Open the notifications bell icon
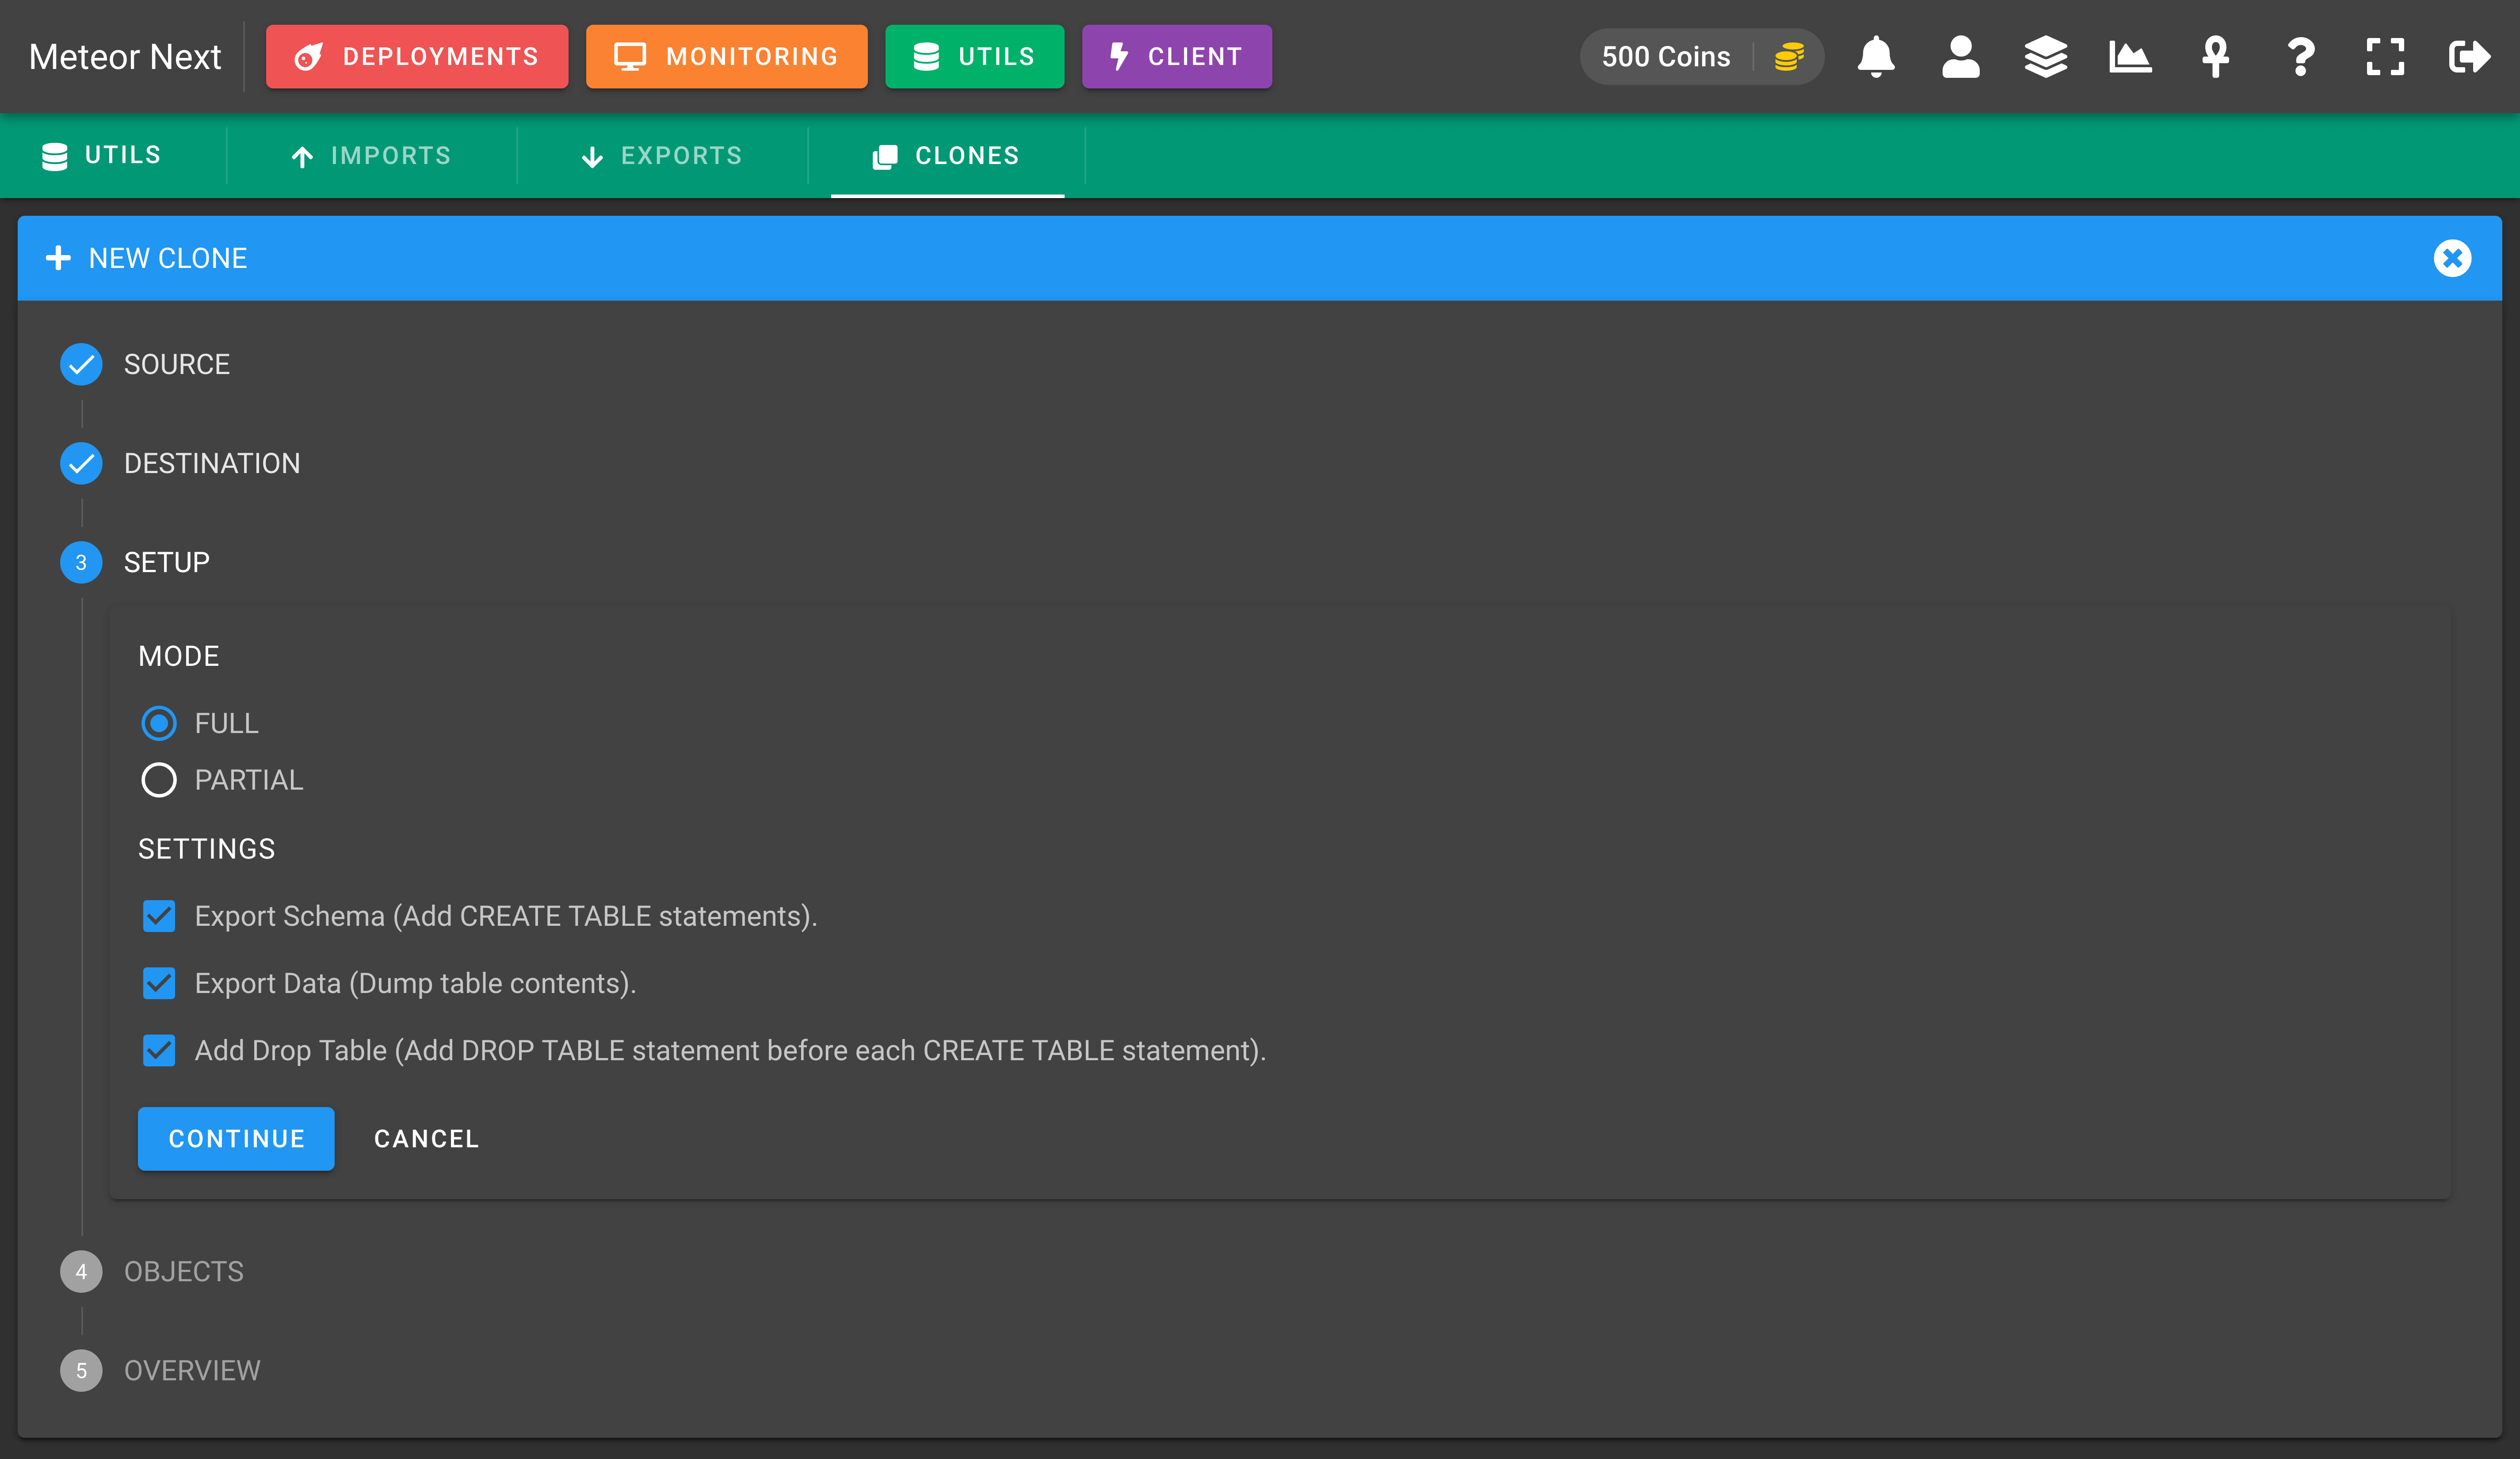 [x=1876, y=57]
